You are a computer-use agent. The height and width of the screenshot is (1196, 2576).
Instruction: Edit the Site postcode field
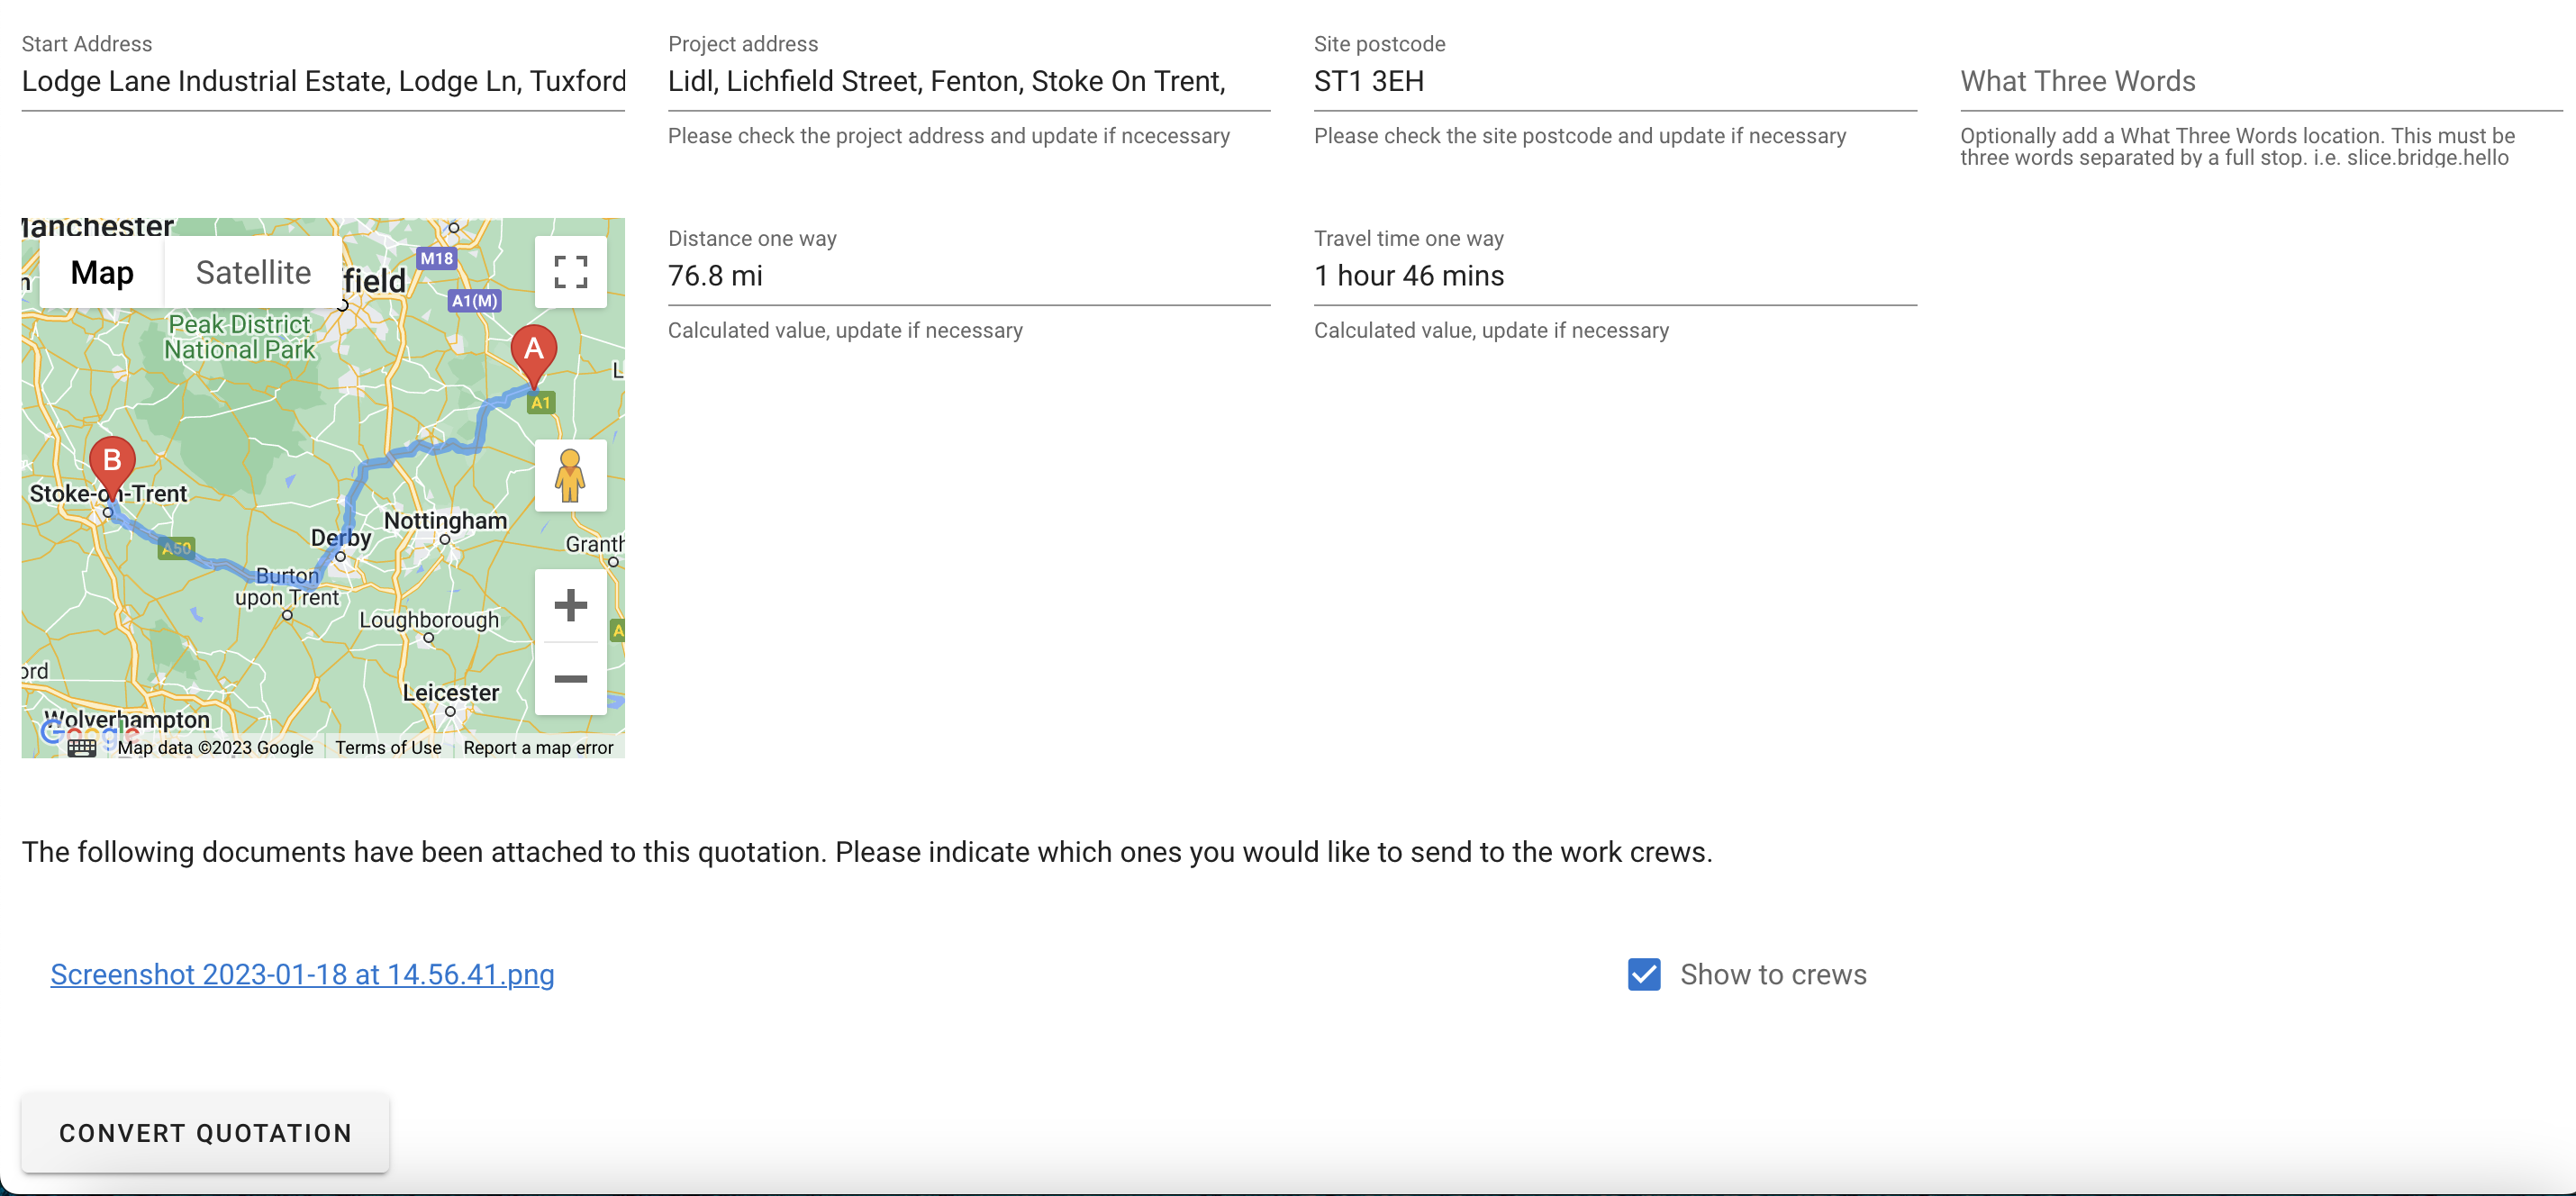click(1614, 81)
